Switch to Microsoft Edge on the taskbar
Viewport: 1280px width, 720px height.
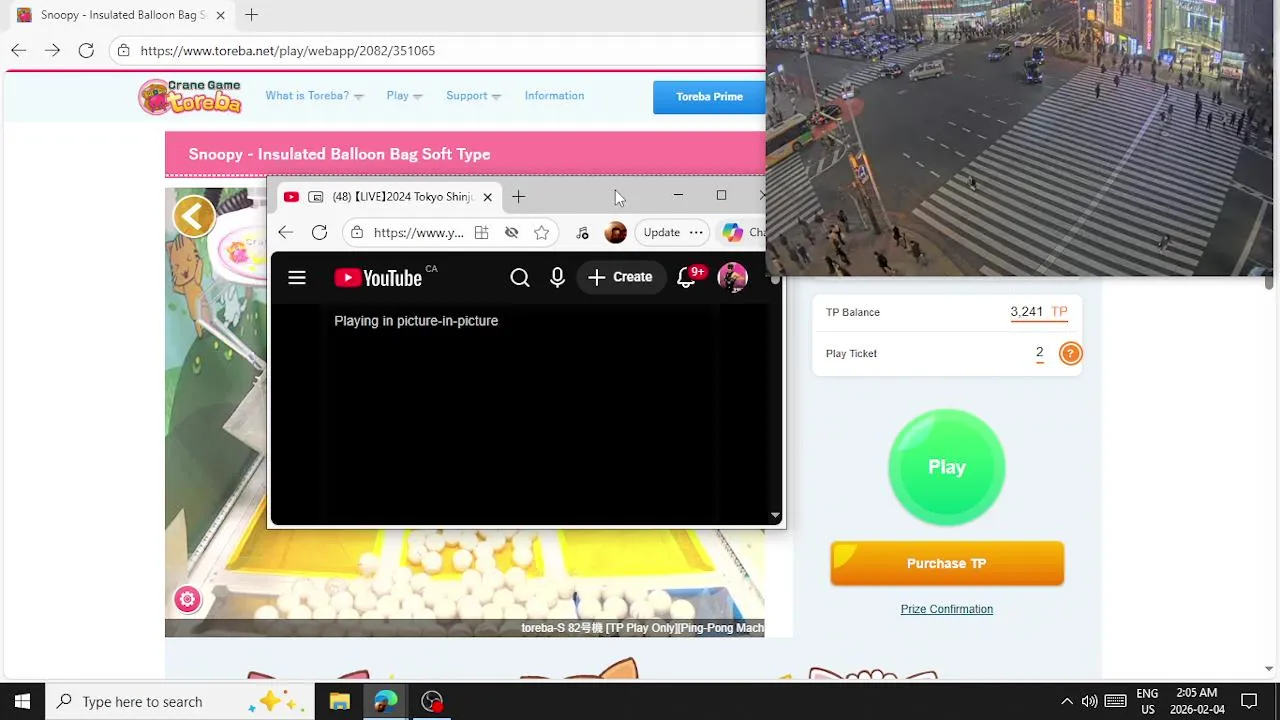[x=386, y=701]
